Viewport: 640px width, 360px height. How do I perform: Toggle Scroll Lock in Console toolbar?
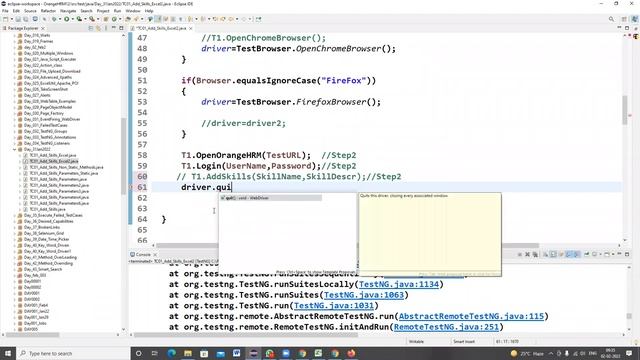(553, 254)
